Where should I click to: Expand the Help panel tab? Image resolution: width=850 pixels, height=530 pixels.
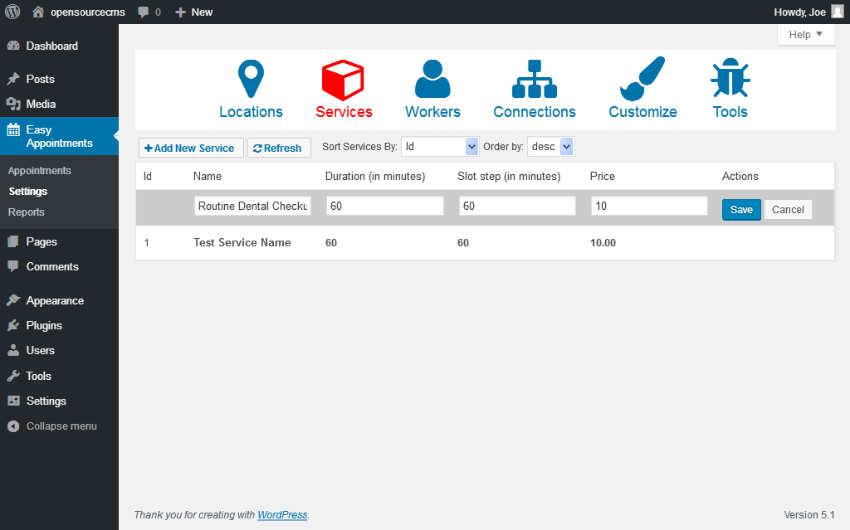tap(805, 35)
